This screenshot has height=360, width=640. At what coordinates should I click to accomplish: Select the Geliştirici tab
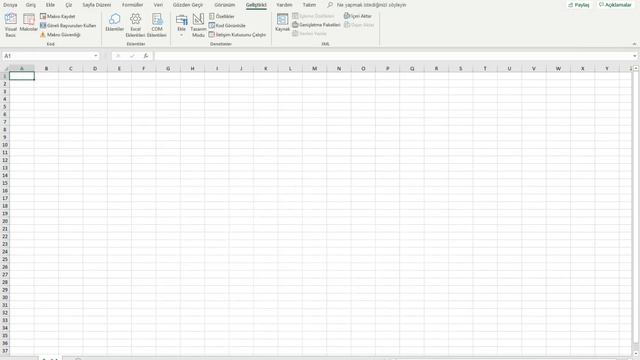point(256,5)
